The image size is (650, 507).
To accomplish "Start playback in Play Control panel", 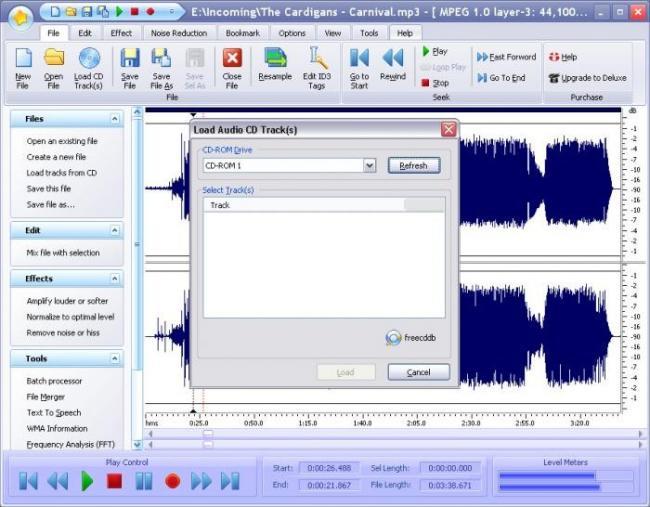I will click(x=87, y=481).
